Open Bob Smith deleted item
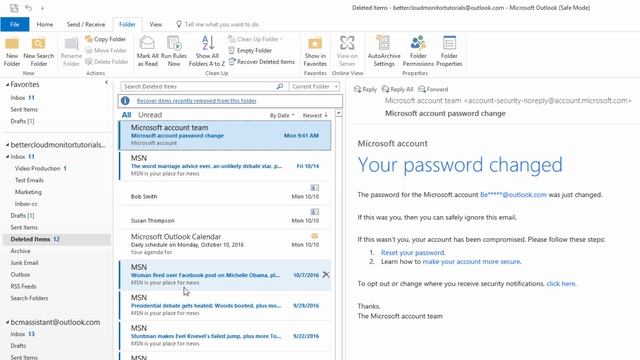 coord(225,193)
